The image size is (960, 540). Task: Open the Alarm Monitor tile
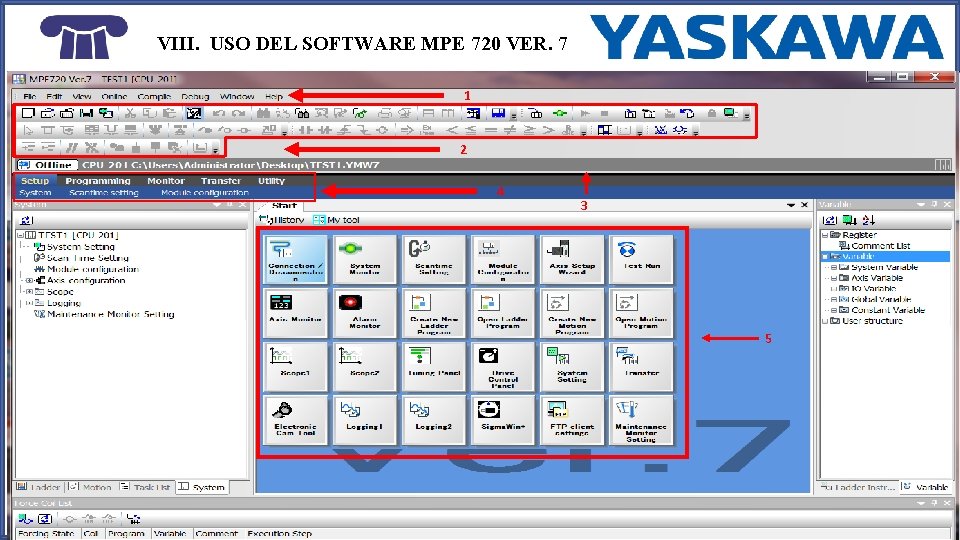tap(365, 313)
